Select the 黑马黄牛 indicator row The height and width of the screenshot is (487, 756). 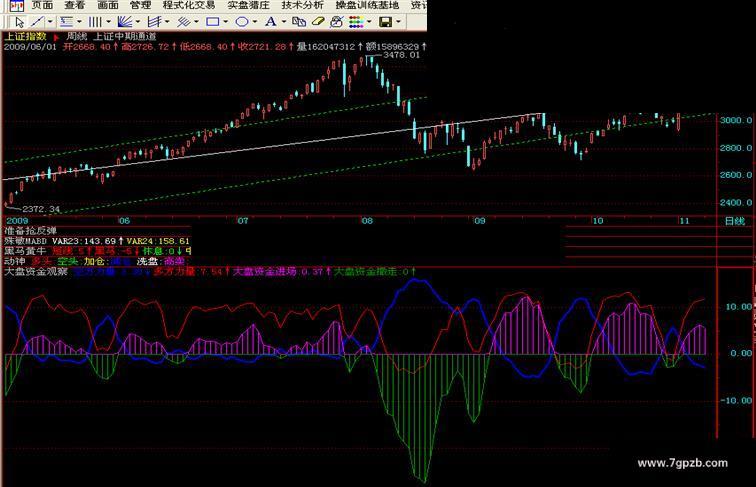click(x=97, y=251)
